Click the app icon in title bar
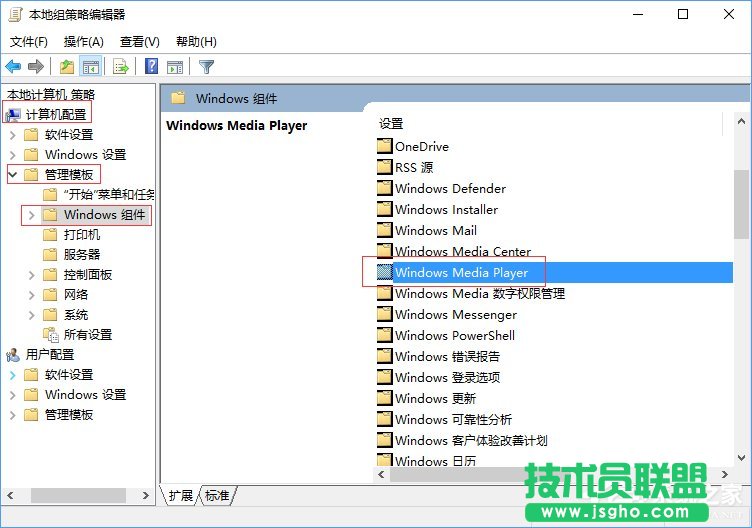This screenshot has height=528, width=752. click(x=15, y=14)
